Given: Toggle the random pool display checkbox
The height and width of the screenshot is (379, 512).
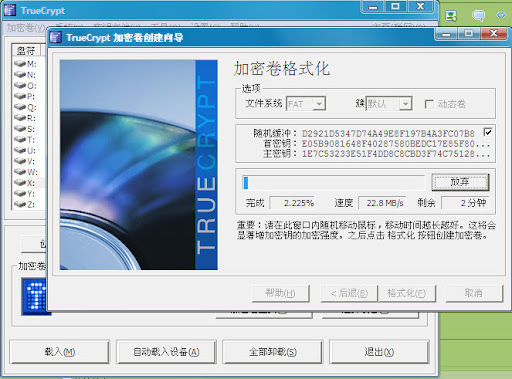Looking at the screenshot, I should [x=488, y=132].
